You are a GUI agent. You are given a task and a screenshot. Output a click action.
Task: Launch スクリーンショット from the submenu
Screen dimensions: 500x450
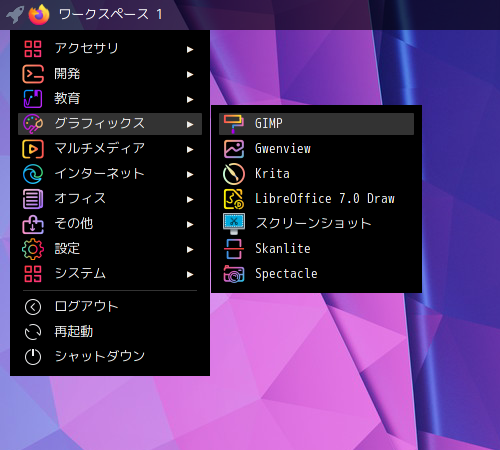pos(316,224)
